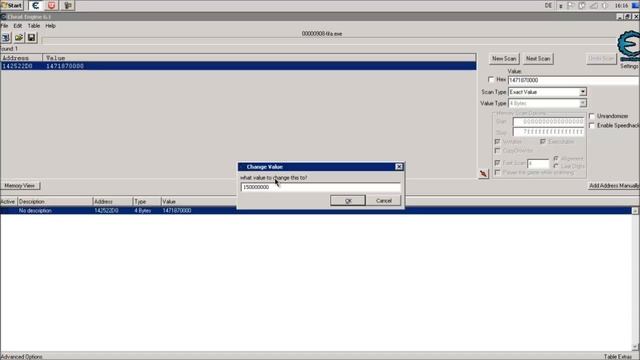
Task: Open the Value Type dropdown
Action: (x=582, y=103)
